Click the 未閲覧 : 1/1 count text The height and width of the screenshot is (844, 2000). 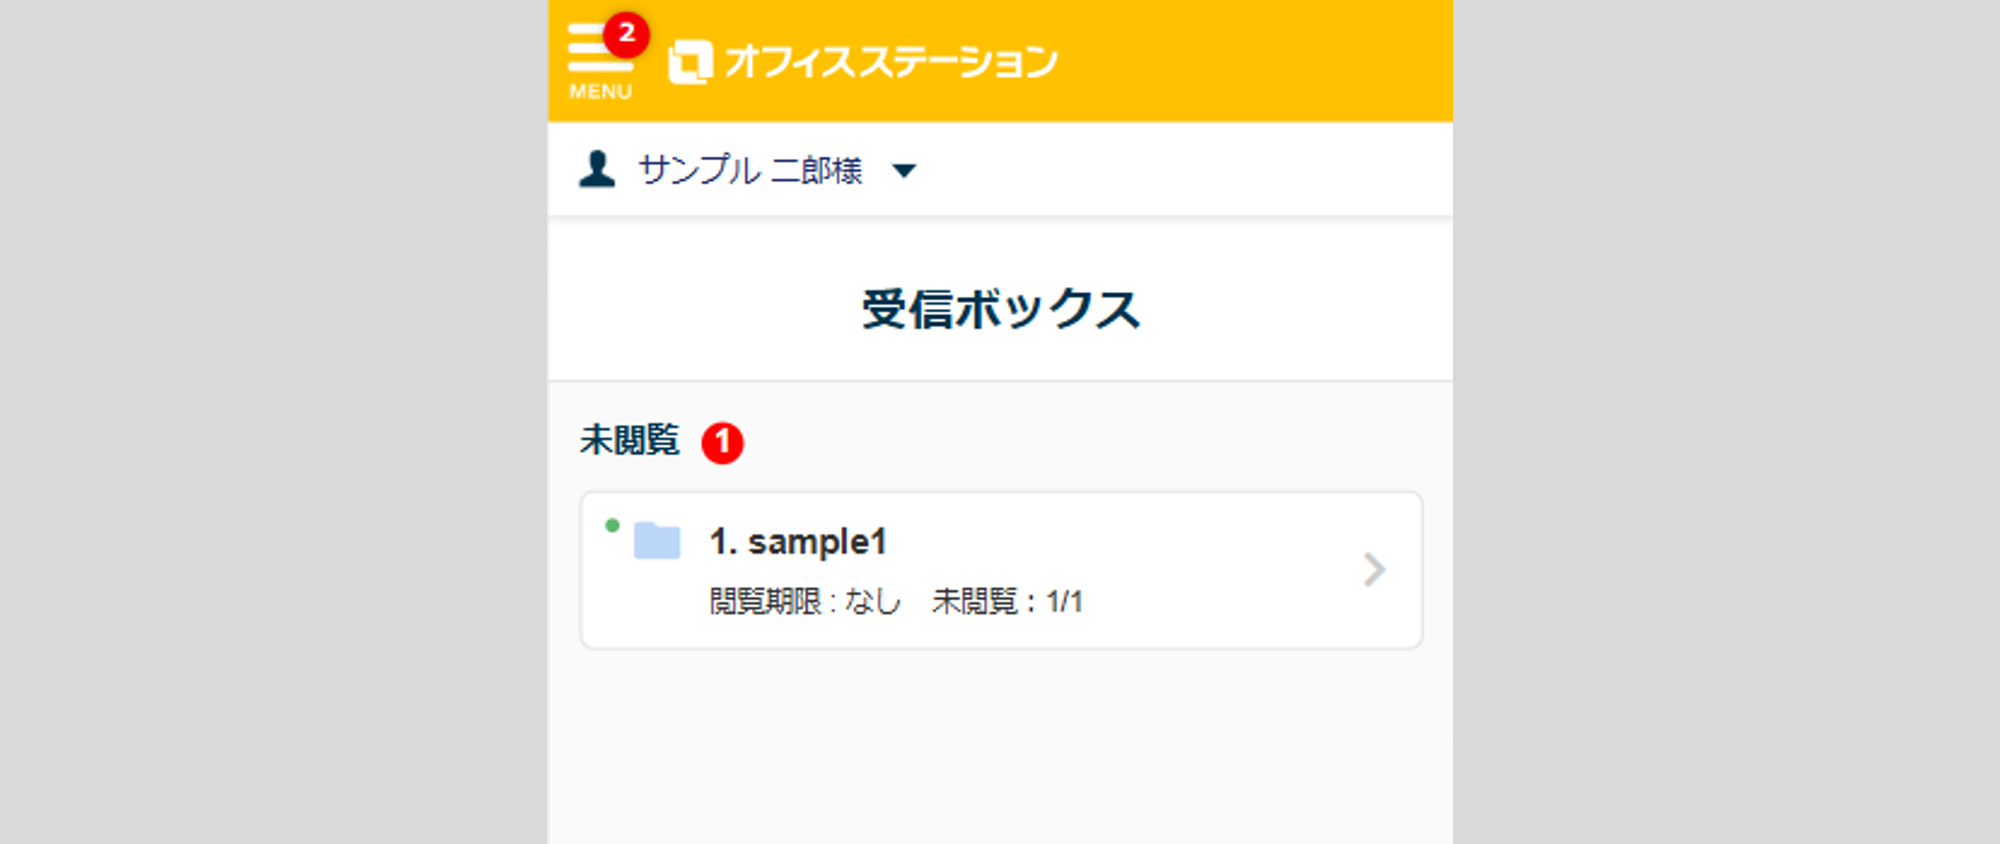coord(1007,601)
